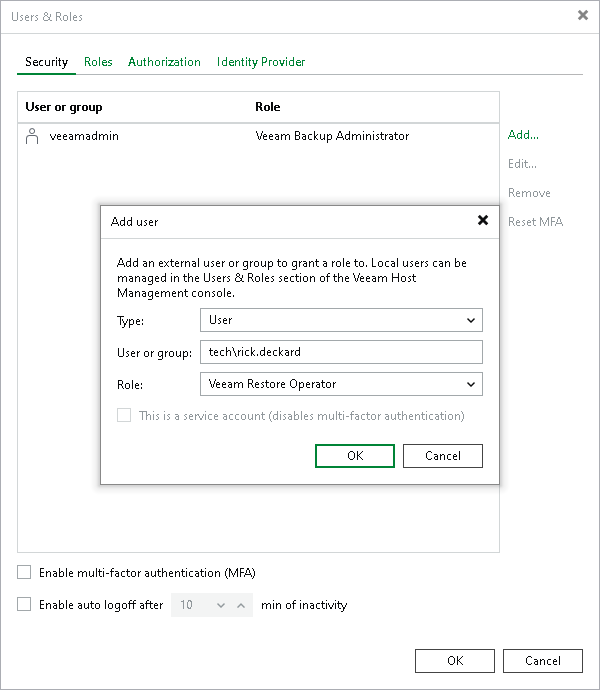Open the Type dropdown
Viewport: 600px width, 690px height.
tap(341, 320)
